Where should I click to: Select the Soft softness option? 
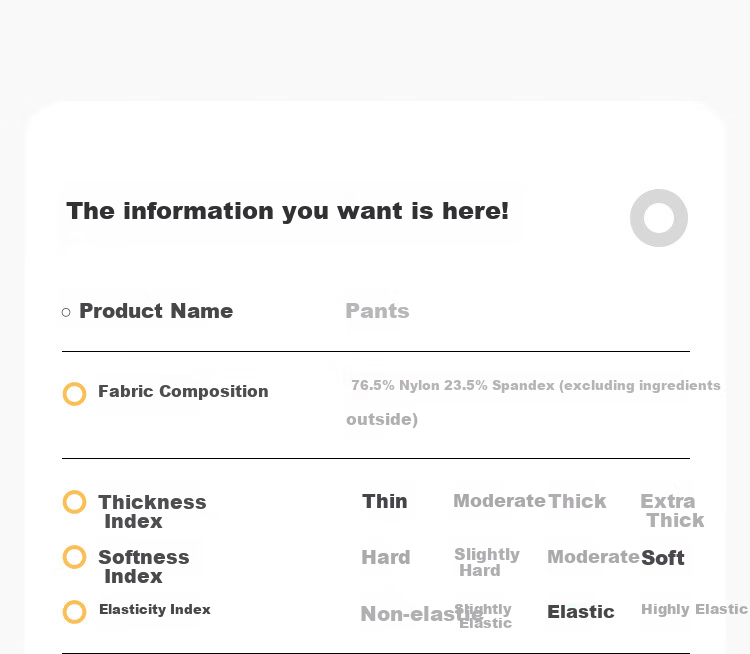point(662,558)
